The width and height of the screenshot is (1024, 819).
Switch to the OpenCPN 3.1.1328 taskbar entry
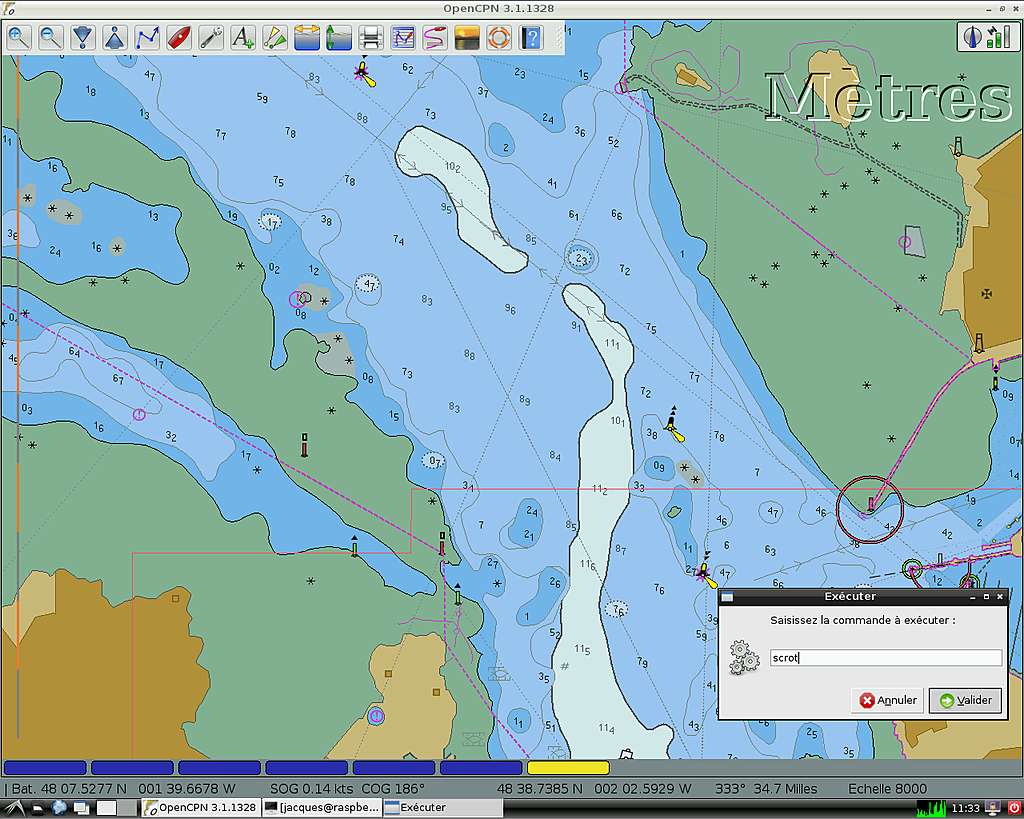pos(200,808)
